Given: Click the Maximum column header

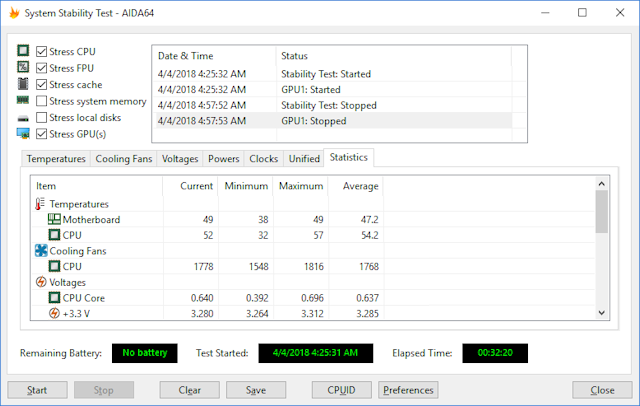Looking at the screenshot, I should pyautogui.click(x=300, y=186).
